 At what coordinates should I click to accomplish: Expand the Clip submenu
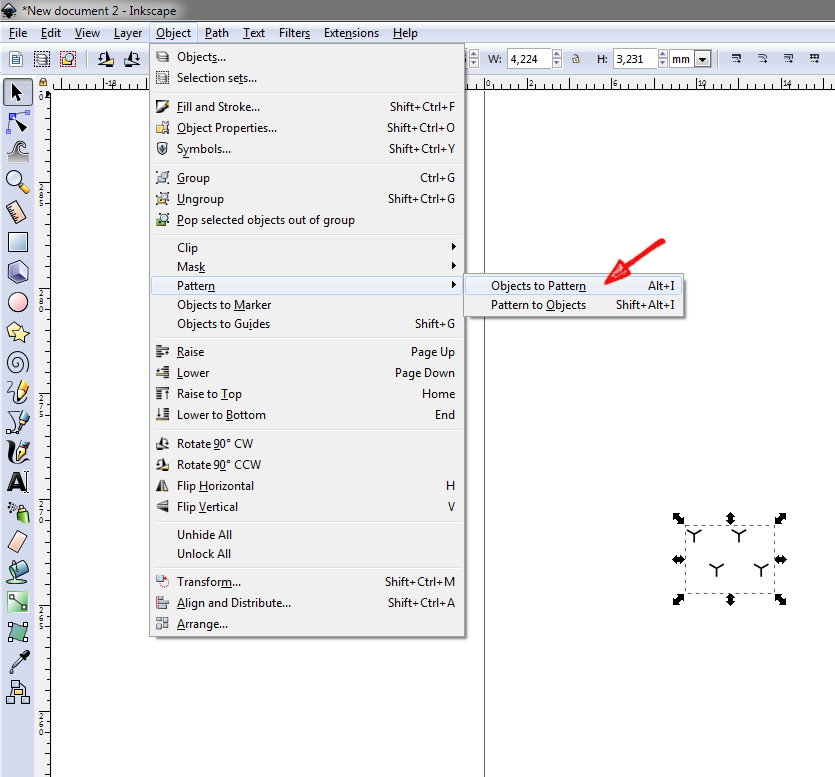(307, 248)
